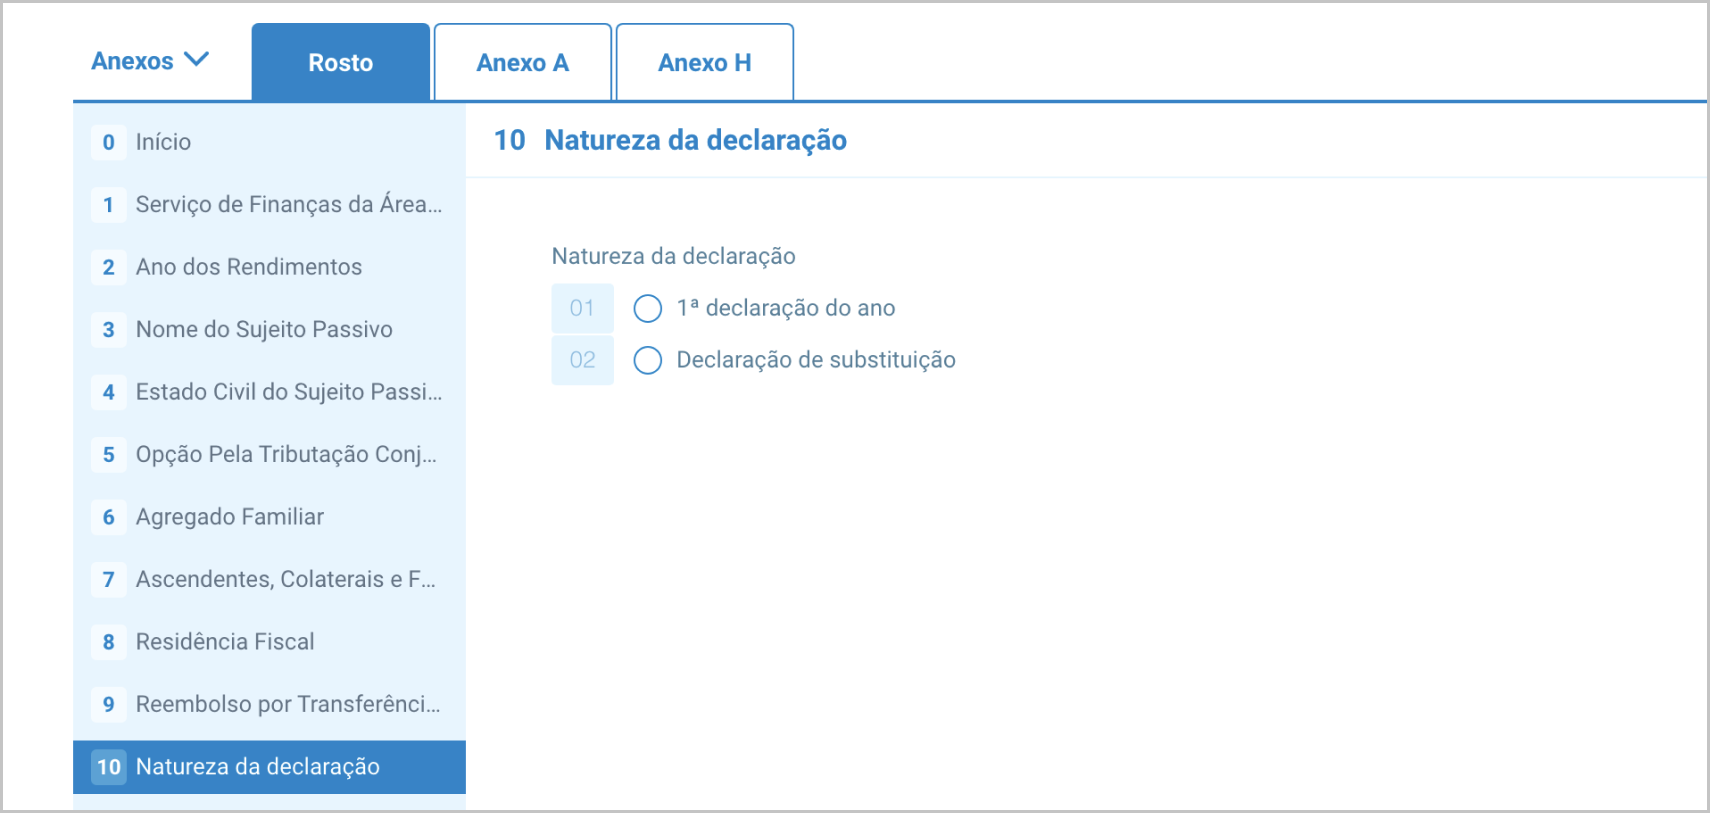Navigate to Agregado Familiar section

click(230, 517)
